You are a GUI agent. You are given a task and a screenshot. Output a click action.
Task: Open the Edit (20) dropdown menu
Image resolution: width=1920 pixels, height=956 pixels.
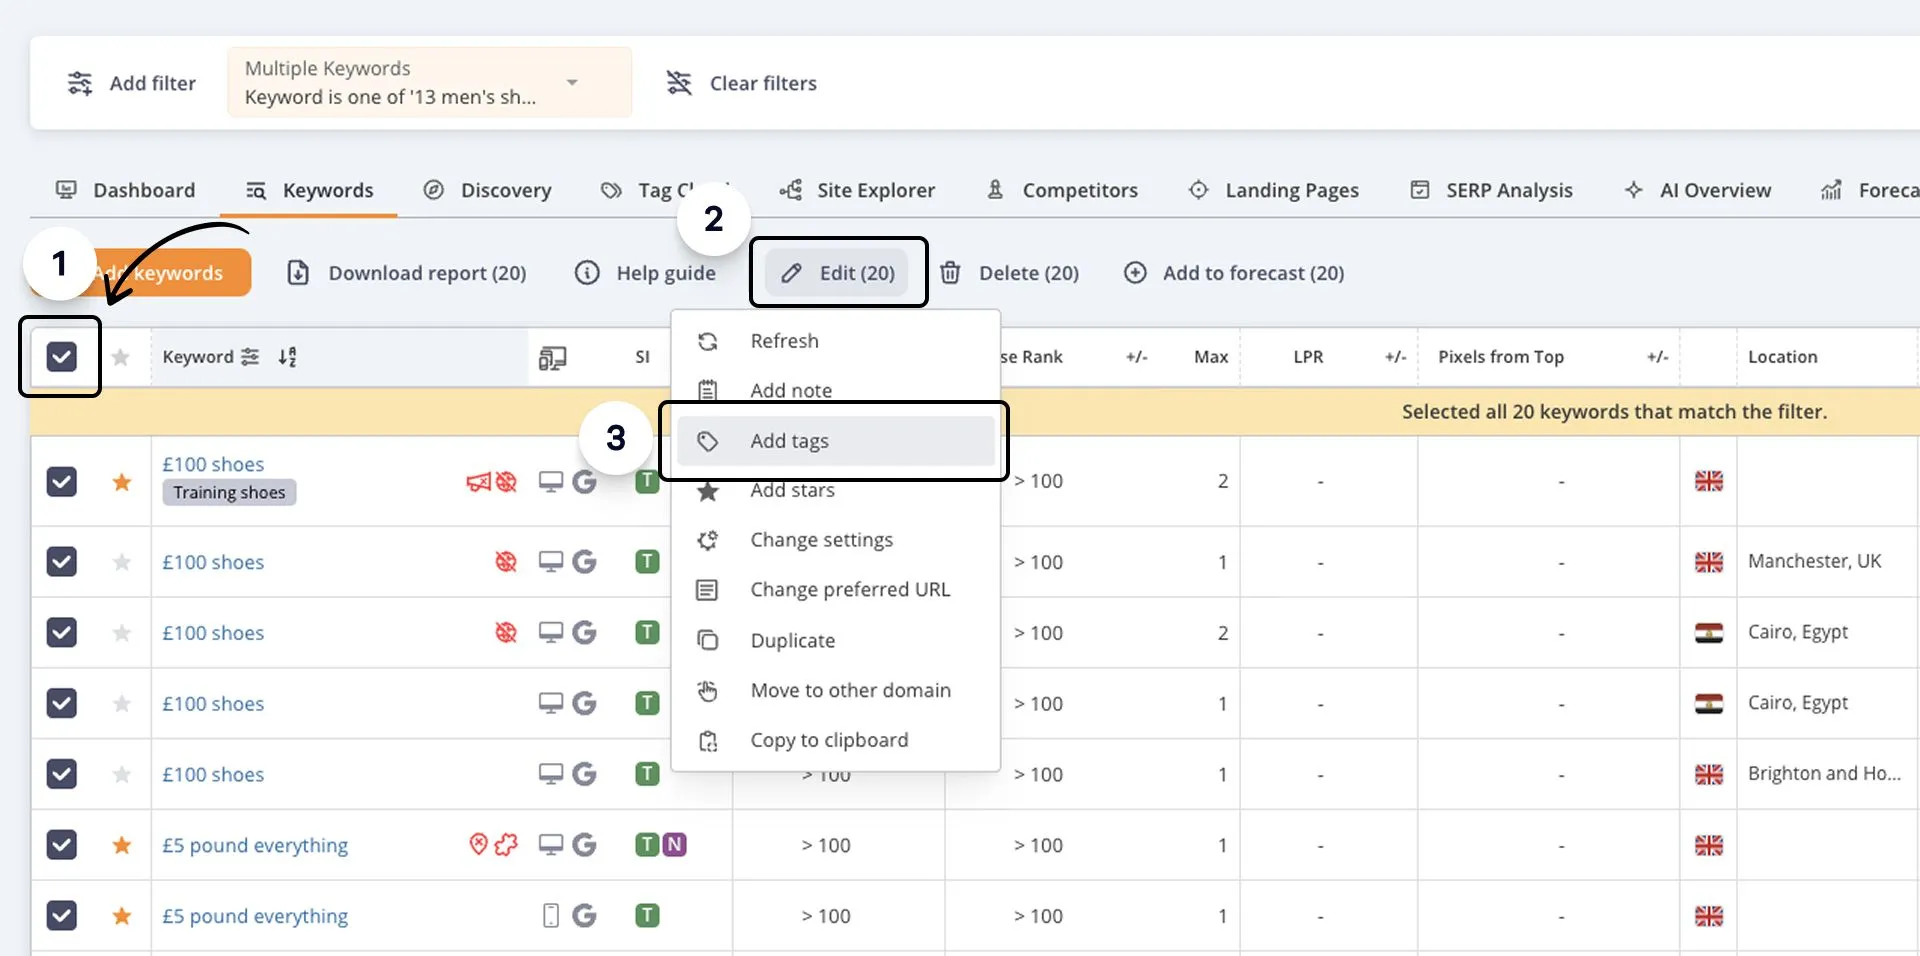(838, 273)
